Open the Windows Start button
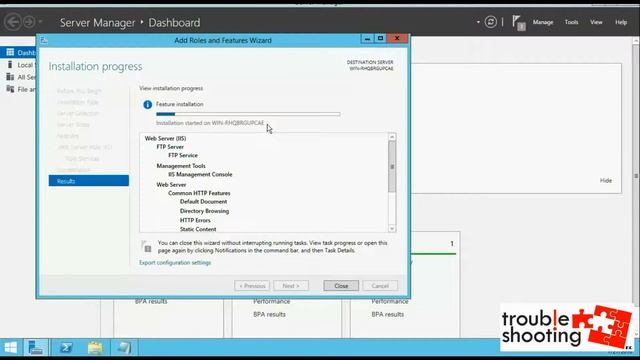Image resolution: width=640 pixels, height=360 pixels. [10, 348]
